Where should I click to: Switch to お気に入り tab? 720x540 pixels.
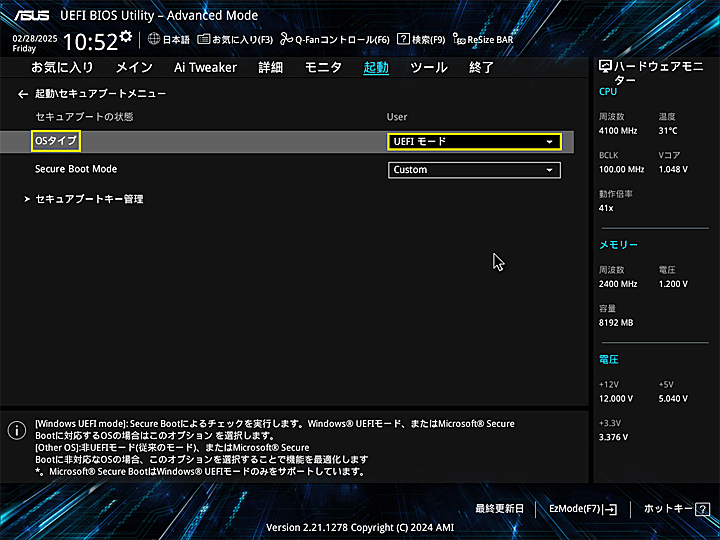pyautogui.click(x=62, y=68)
